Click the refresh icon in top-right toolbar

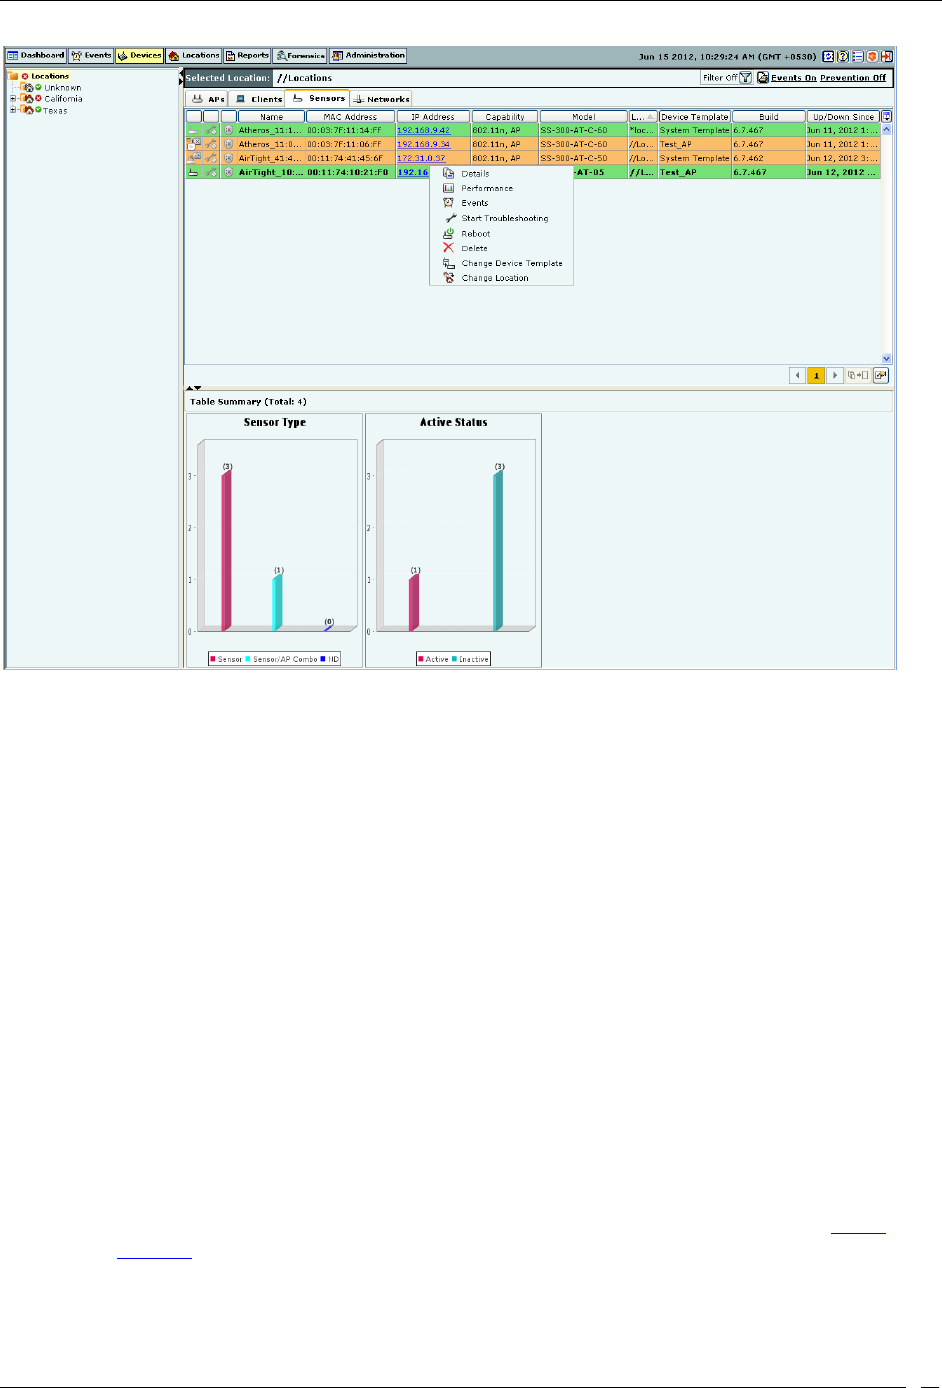tap(828, 56)
